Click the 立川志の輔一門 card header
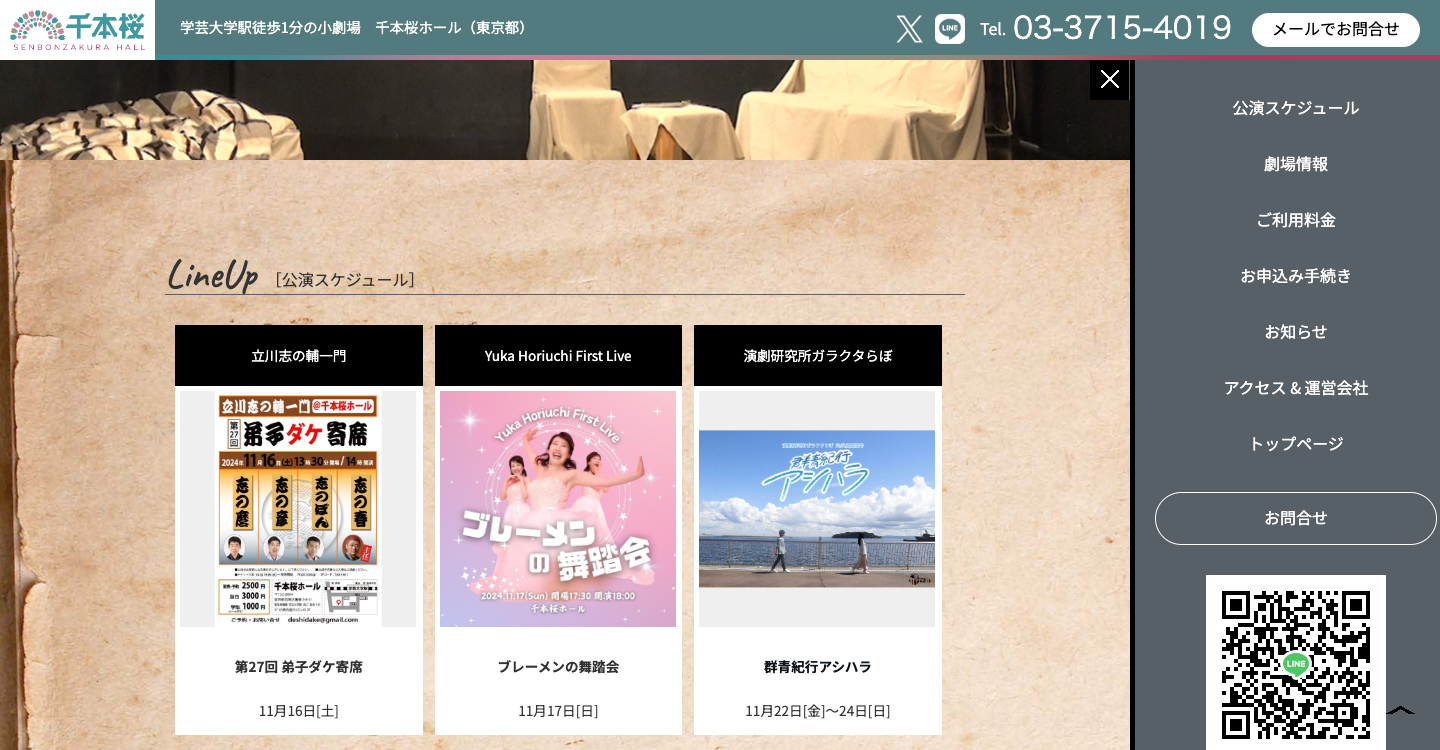The width and height of the screenshot is (1440, 750). 298,356
